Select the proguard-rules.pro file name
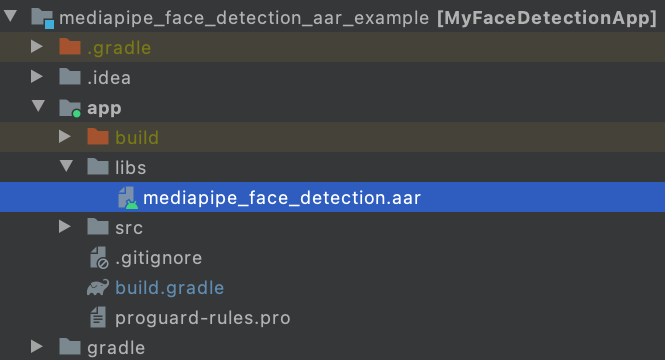 (203, 318)
